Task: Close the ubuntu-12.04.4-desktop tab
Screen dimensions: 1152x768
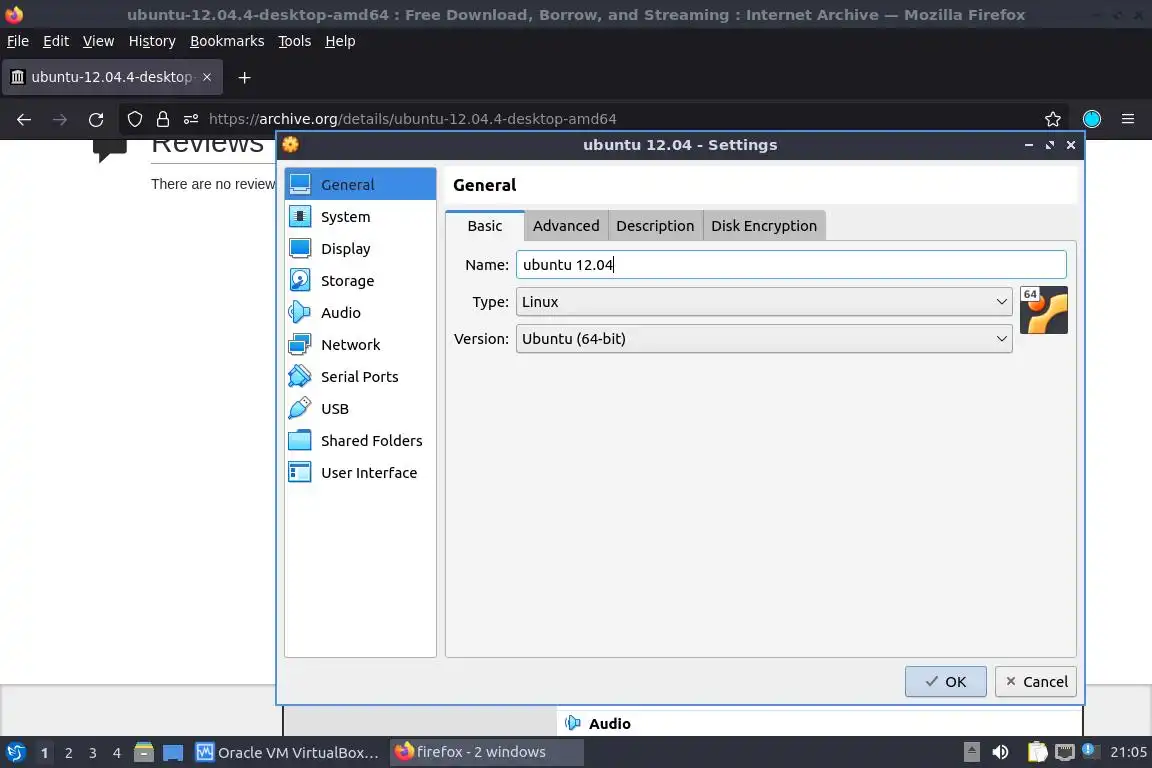Action: pos(207,77)
